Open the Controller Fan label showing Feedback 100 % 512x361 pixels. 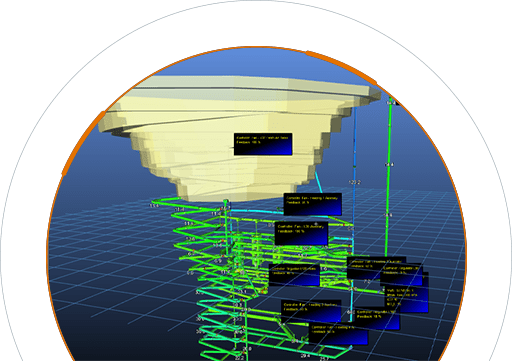302,233
